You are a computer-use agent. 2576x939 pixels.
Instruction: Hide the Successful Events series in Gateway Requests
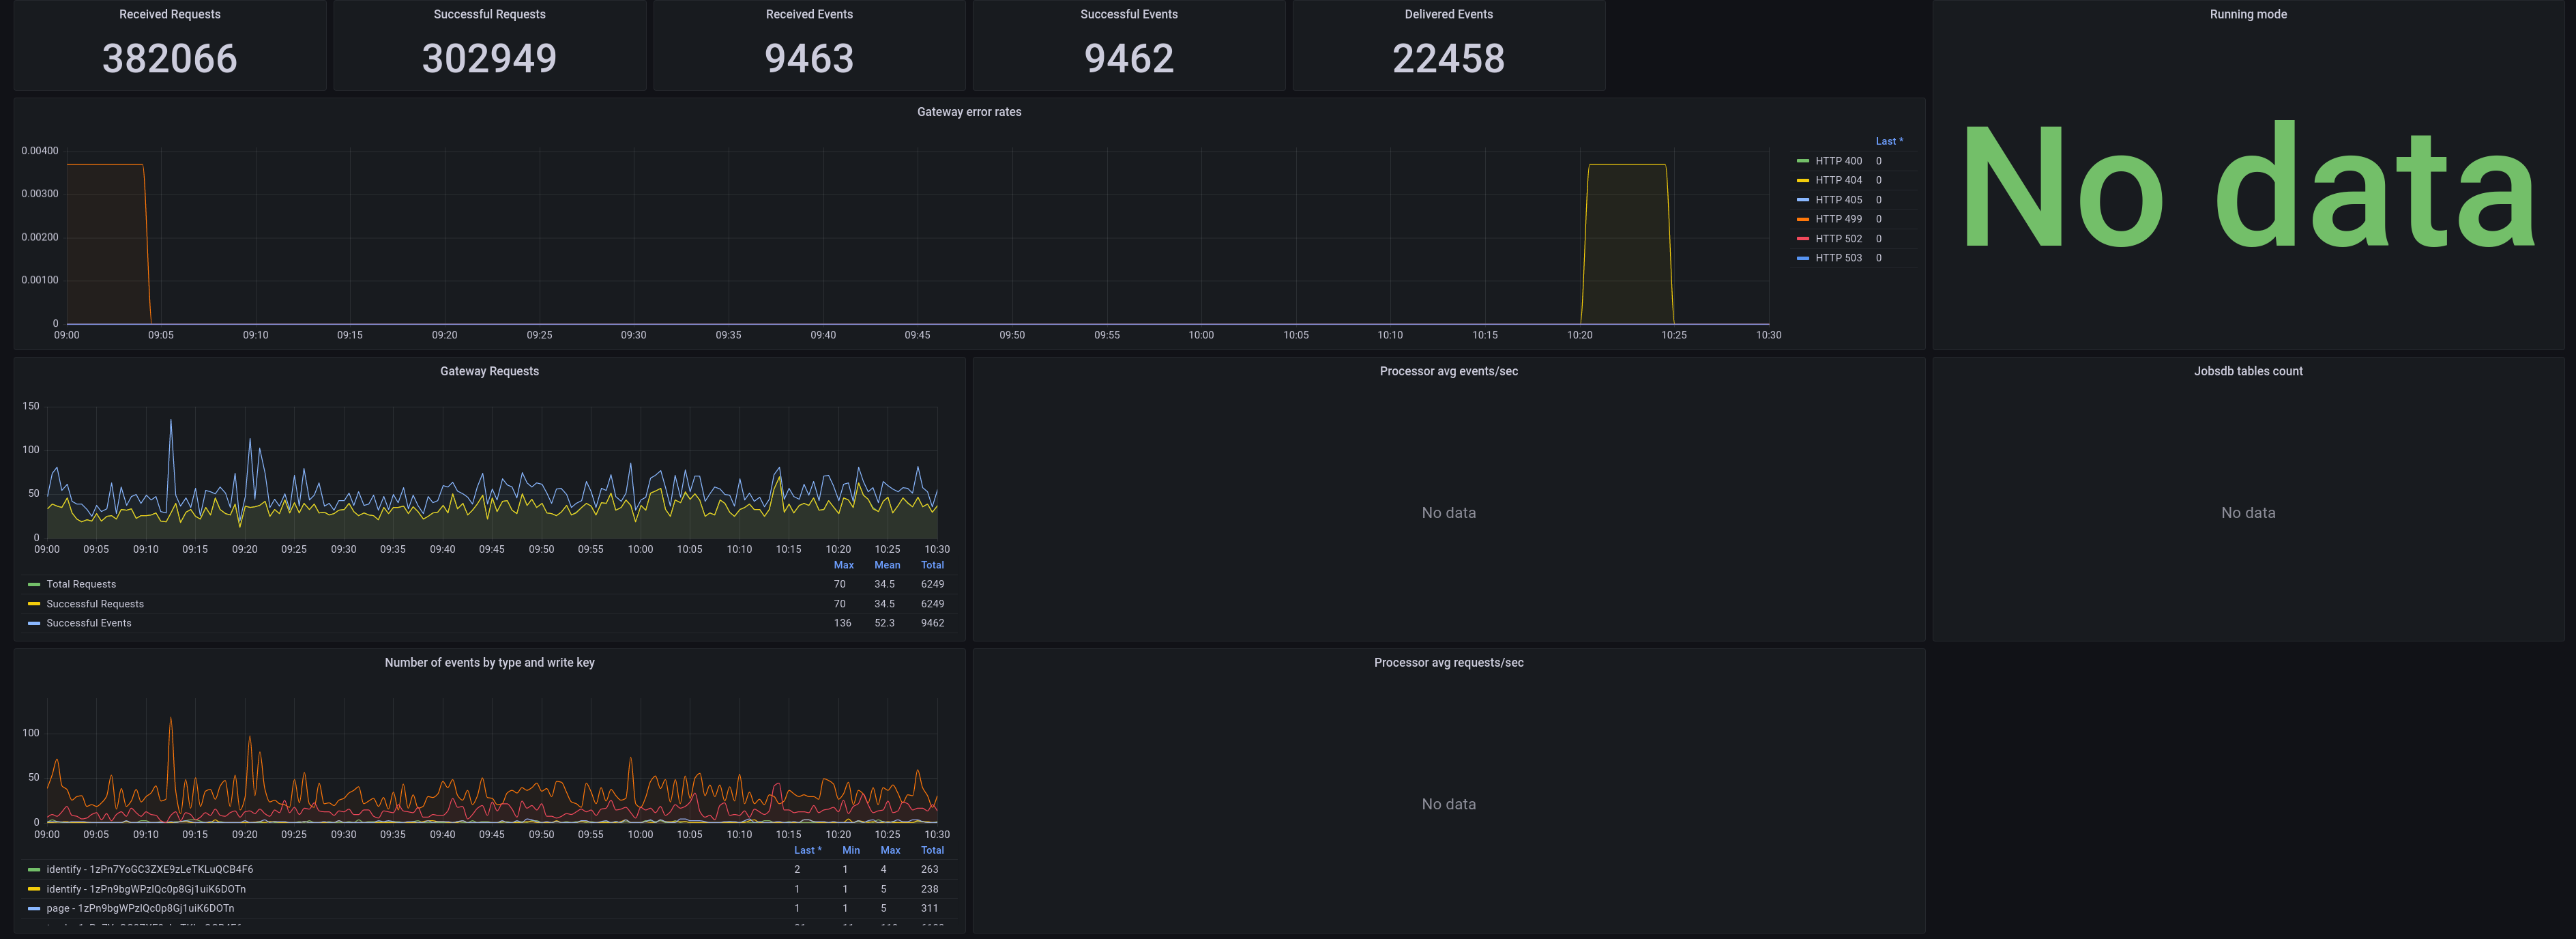[88, 622]
